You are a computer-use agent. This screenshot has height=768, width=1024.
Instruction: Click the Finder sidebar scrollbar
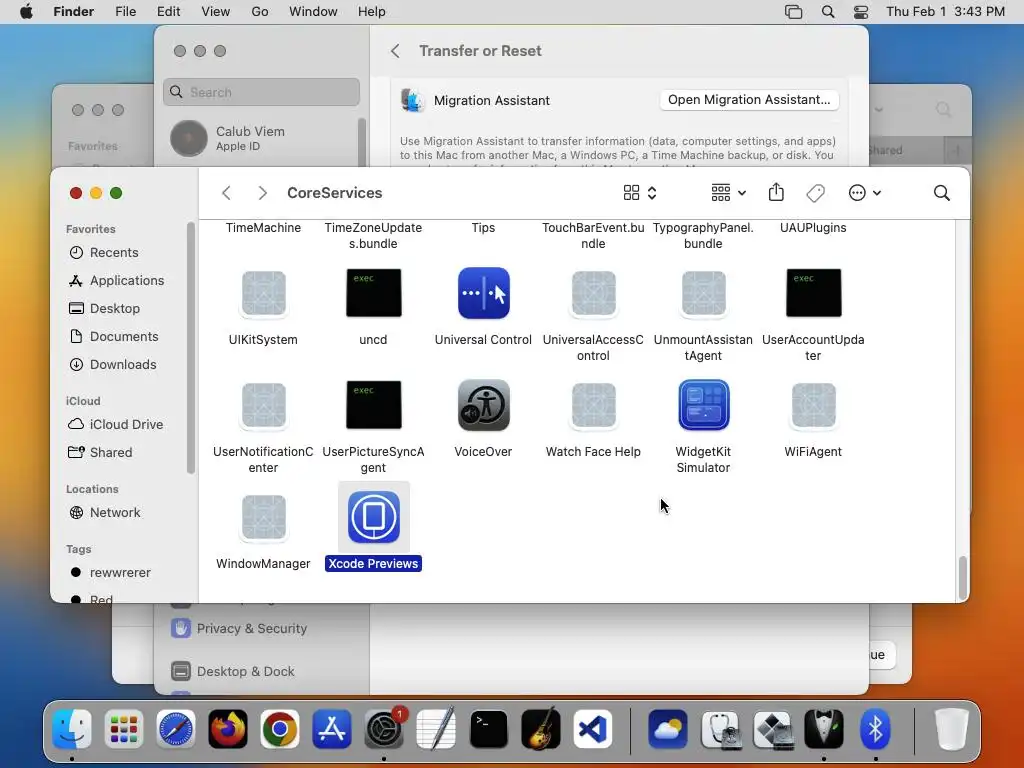pos(191,347)
